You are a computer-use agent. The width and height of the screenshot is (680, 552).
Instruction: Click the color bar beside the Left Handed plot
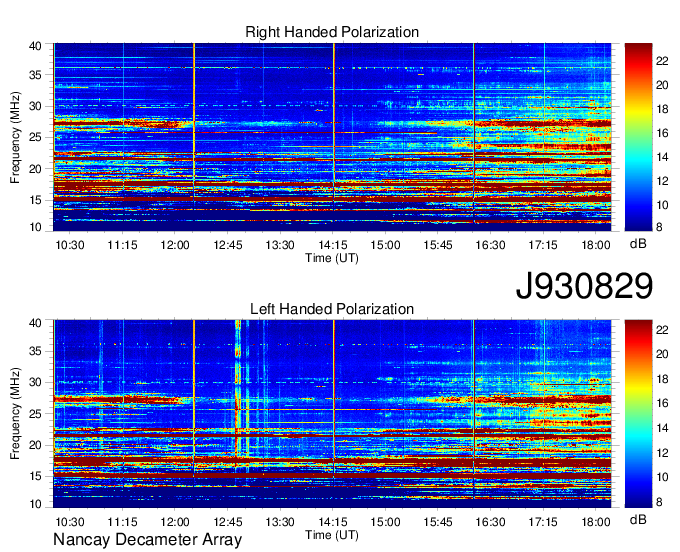638,414
